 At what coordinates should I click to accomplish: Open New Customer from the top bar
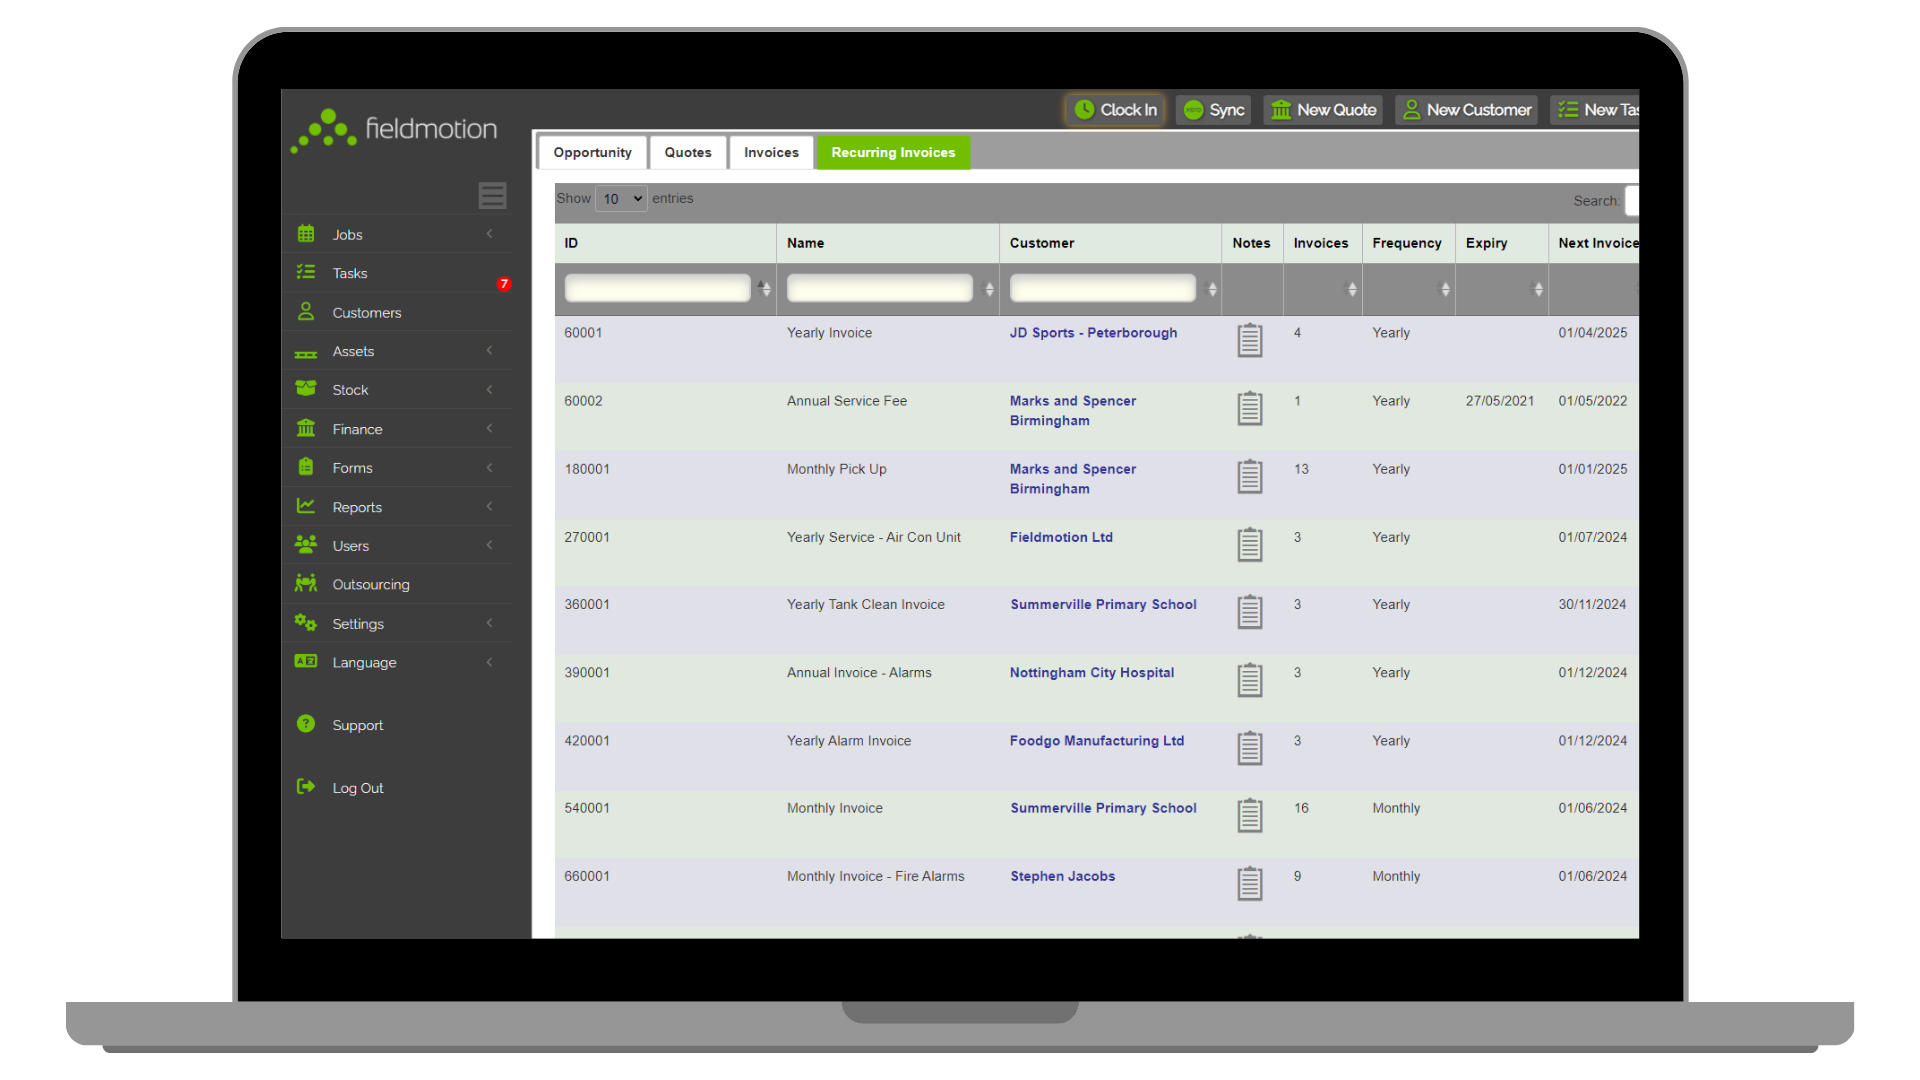click(1411, 110)
